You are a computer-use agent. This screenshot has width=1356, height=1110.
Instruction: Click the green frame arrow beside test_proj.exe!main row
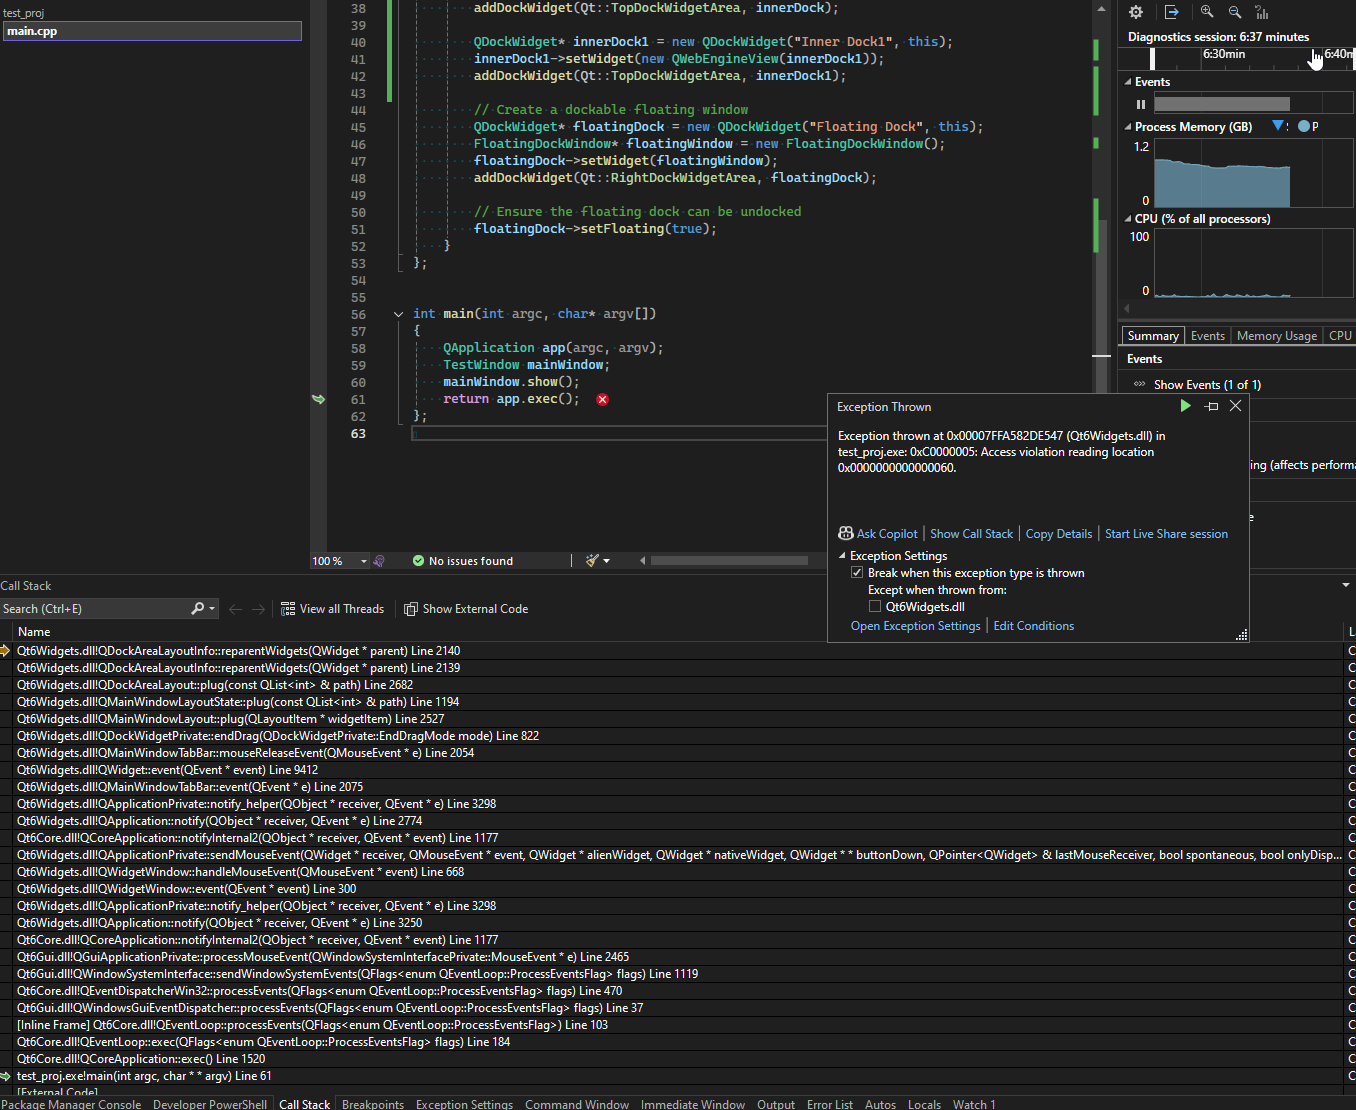pos(6,1076)
